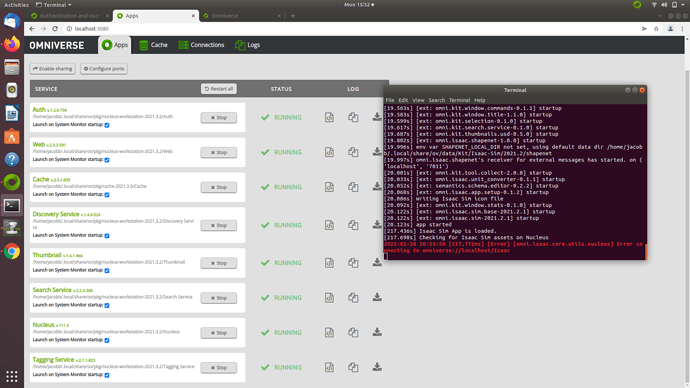Copy the Web service log

coord(353,152)
